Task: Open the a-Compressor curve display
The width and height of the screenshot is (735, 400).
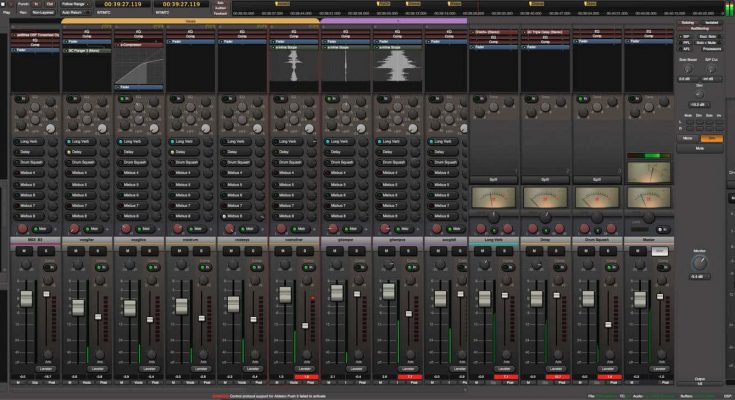Action: [x=138, y=65]
